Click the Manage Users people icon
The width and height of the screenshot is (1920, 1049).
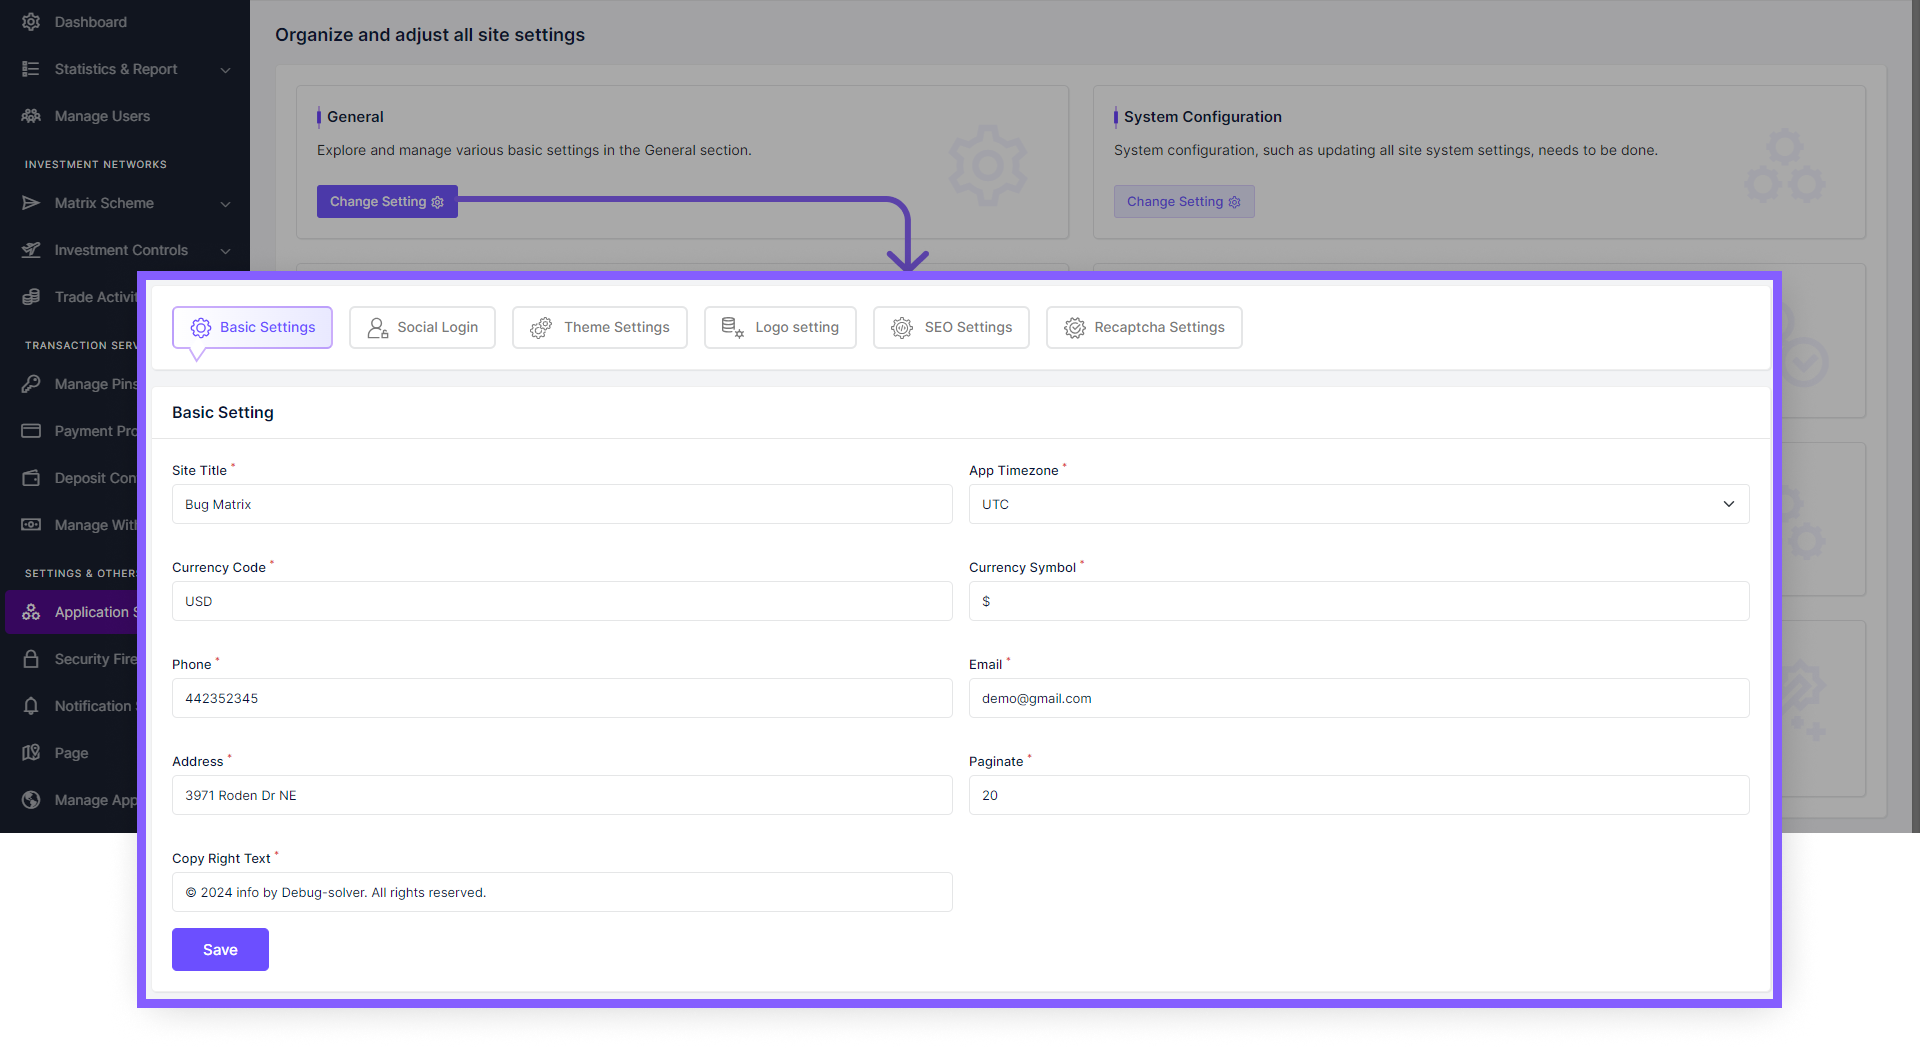[x=31, y=116]
